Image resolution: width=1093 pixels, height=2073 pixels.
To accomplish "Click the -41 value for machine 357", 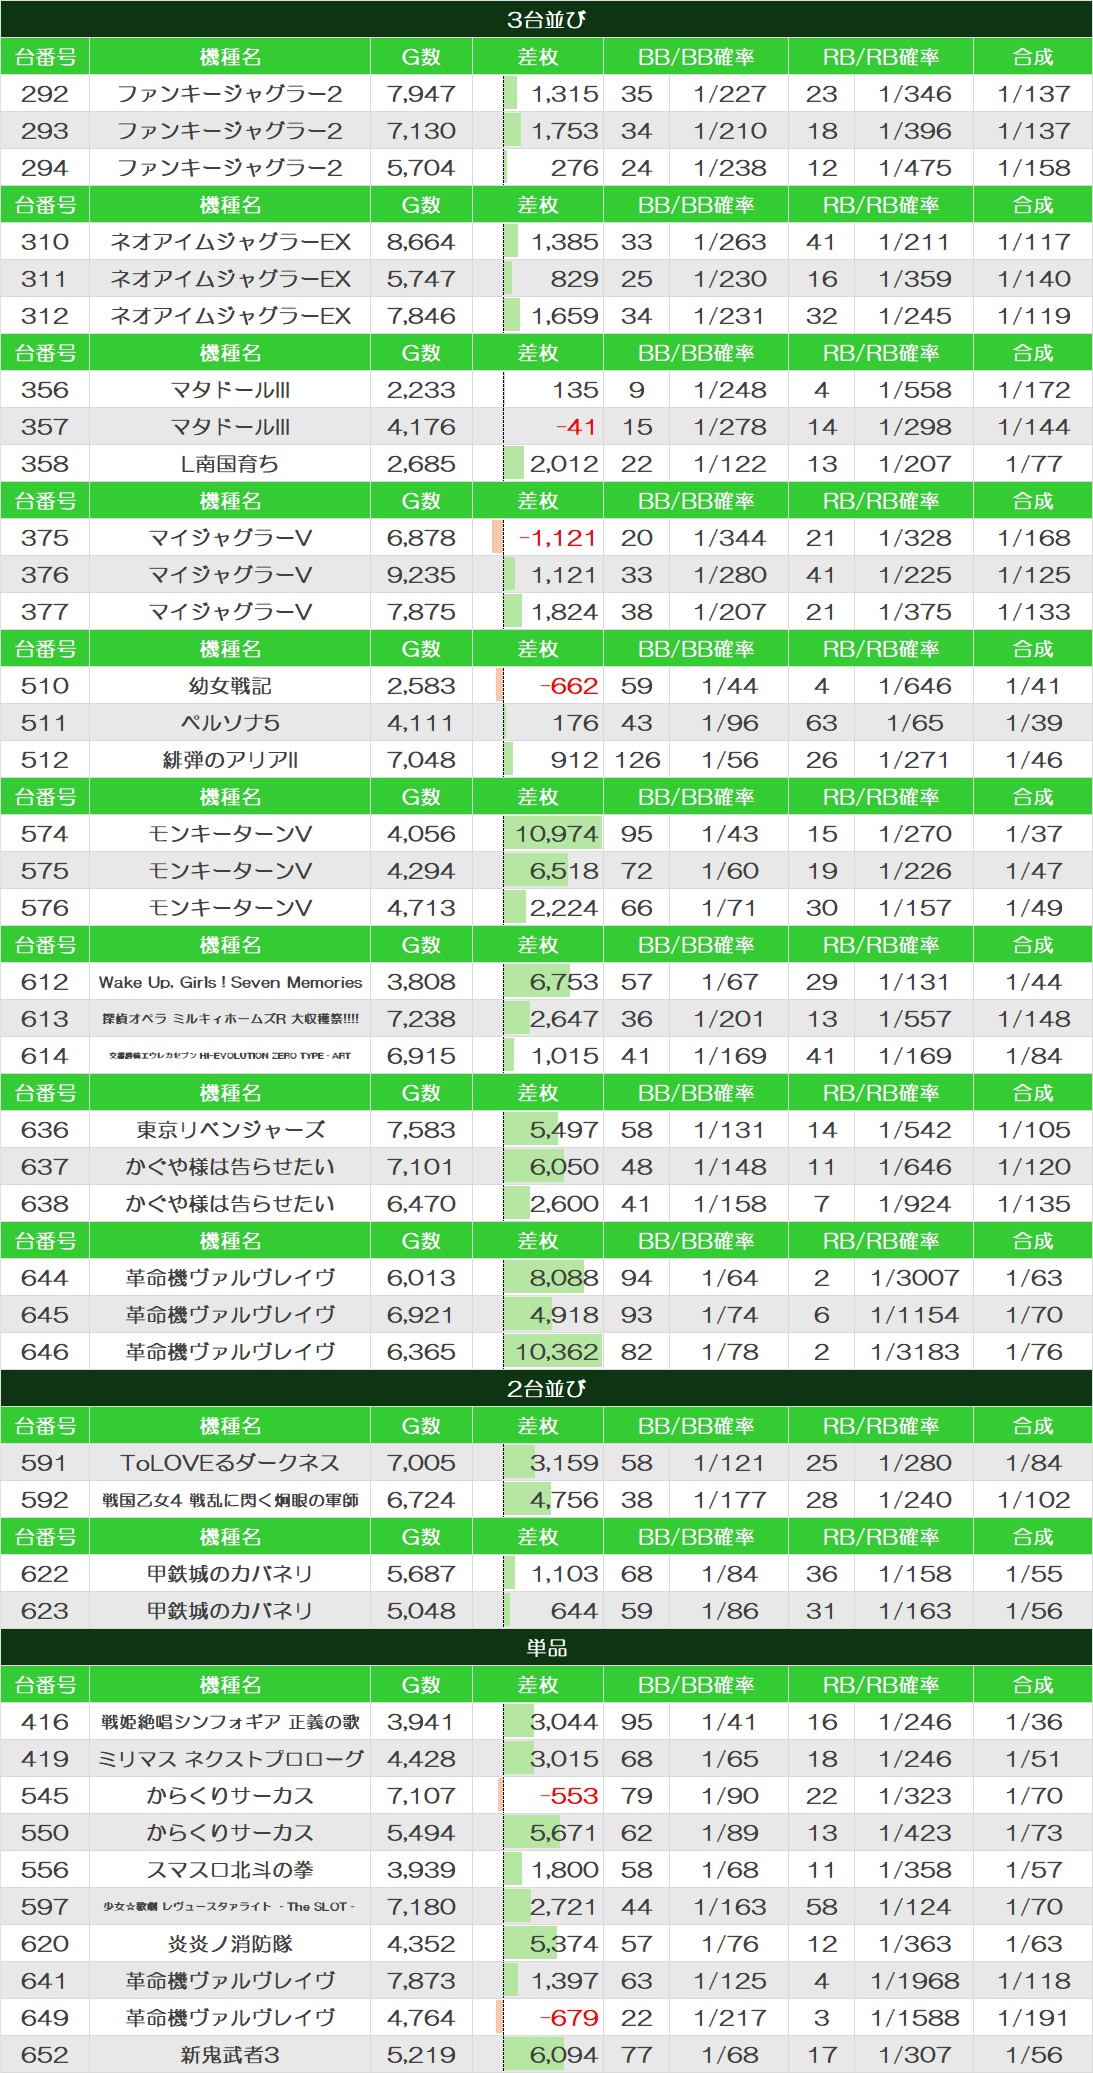I will (x=576, y=427).
